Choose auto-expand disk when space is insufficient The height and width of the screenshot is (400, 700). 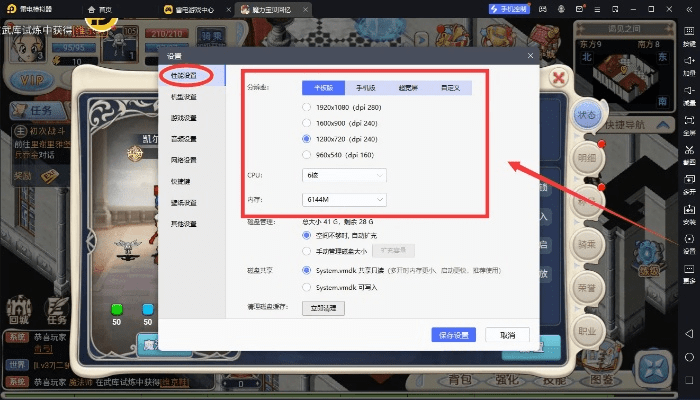pyautogui.click(x=306, y=235)
